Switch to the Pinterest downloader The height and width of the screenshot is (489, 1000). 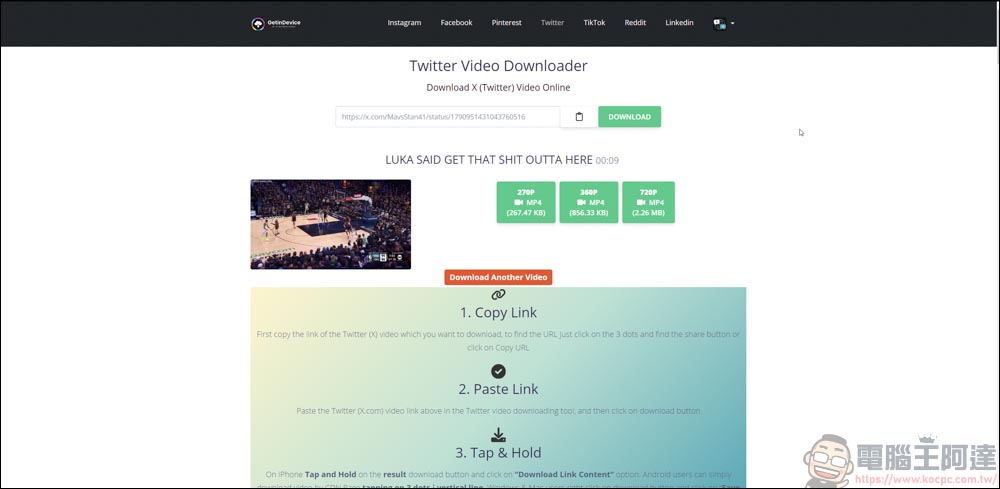pos(506,23)
